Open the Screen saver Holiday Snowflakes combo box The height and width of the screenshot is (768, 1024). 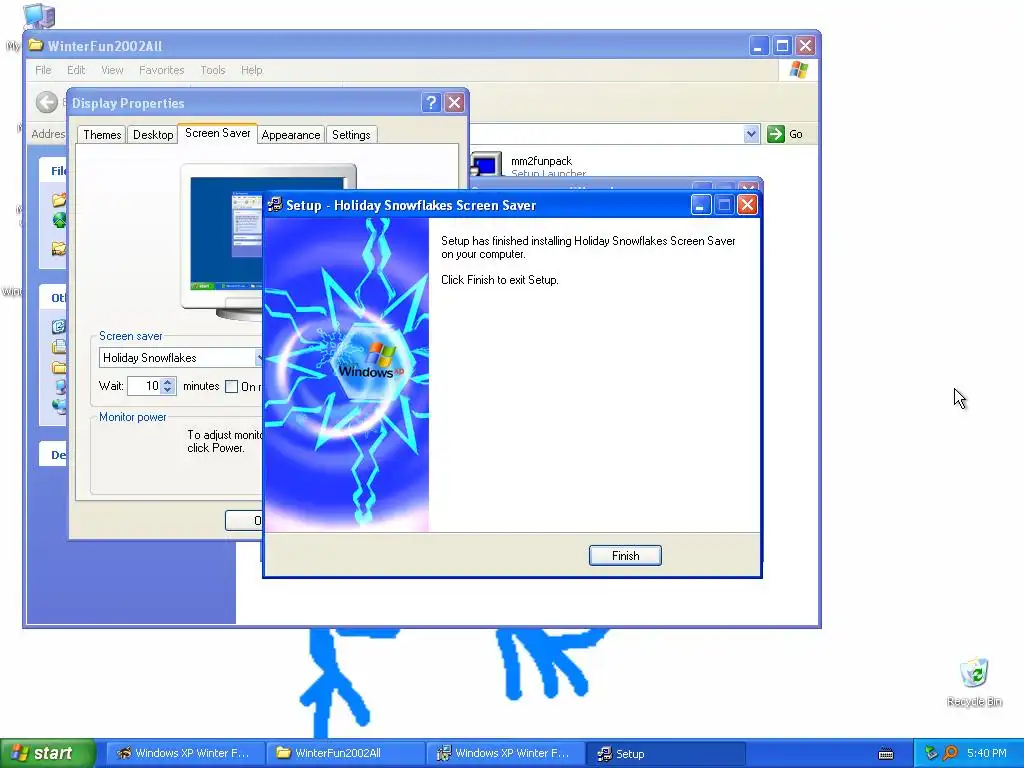pyautogui.click(x=181, y=358)
